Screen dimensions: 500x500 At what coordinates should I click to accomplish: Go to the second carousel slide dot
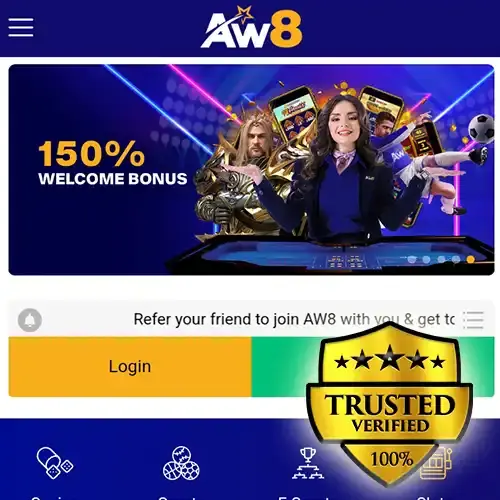pos(426,259)
